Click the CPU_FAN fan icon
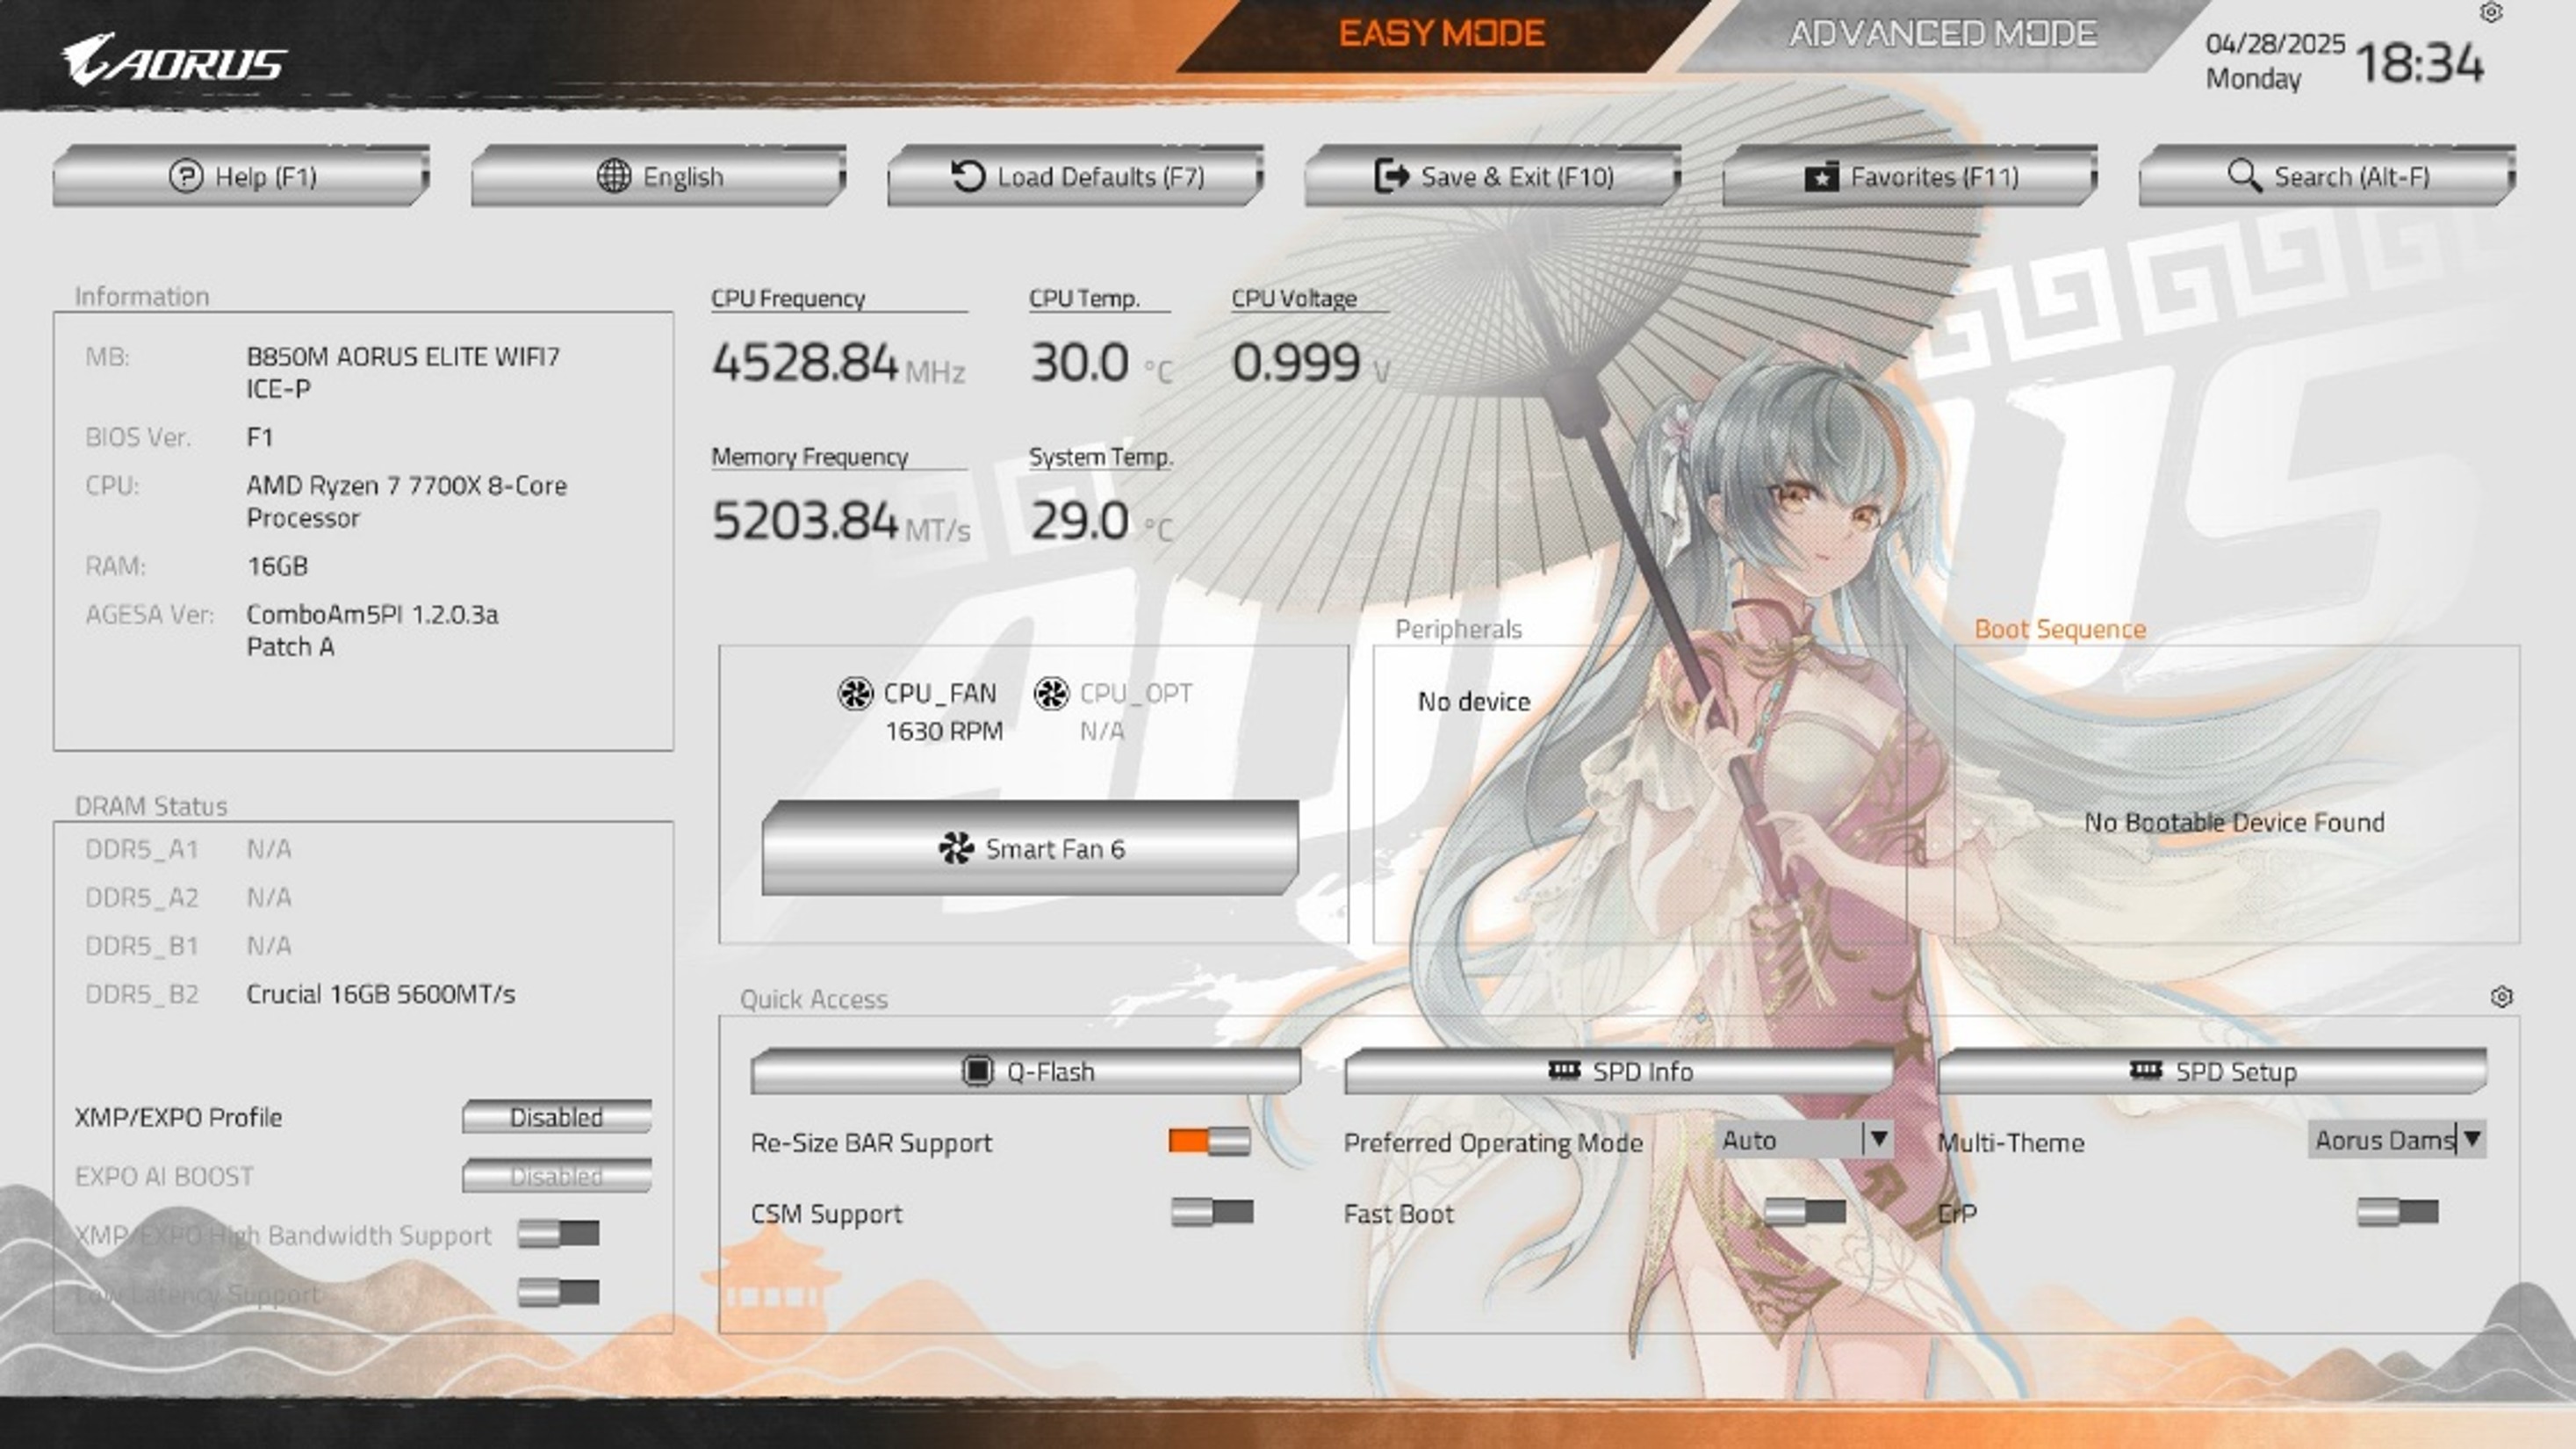 (x=855, y=693)
